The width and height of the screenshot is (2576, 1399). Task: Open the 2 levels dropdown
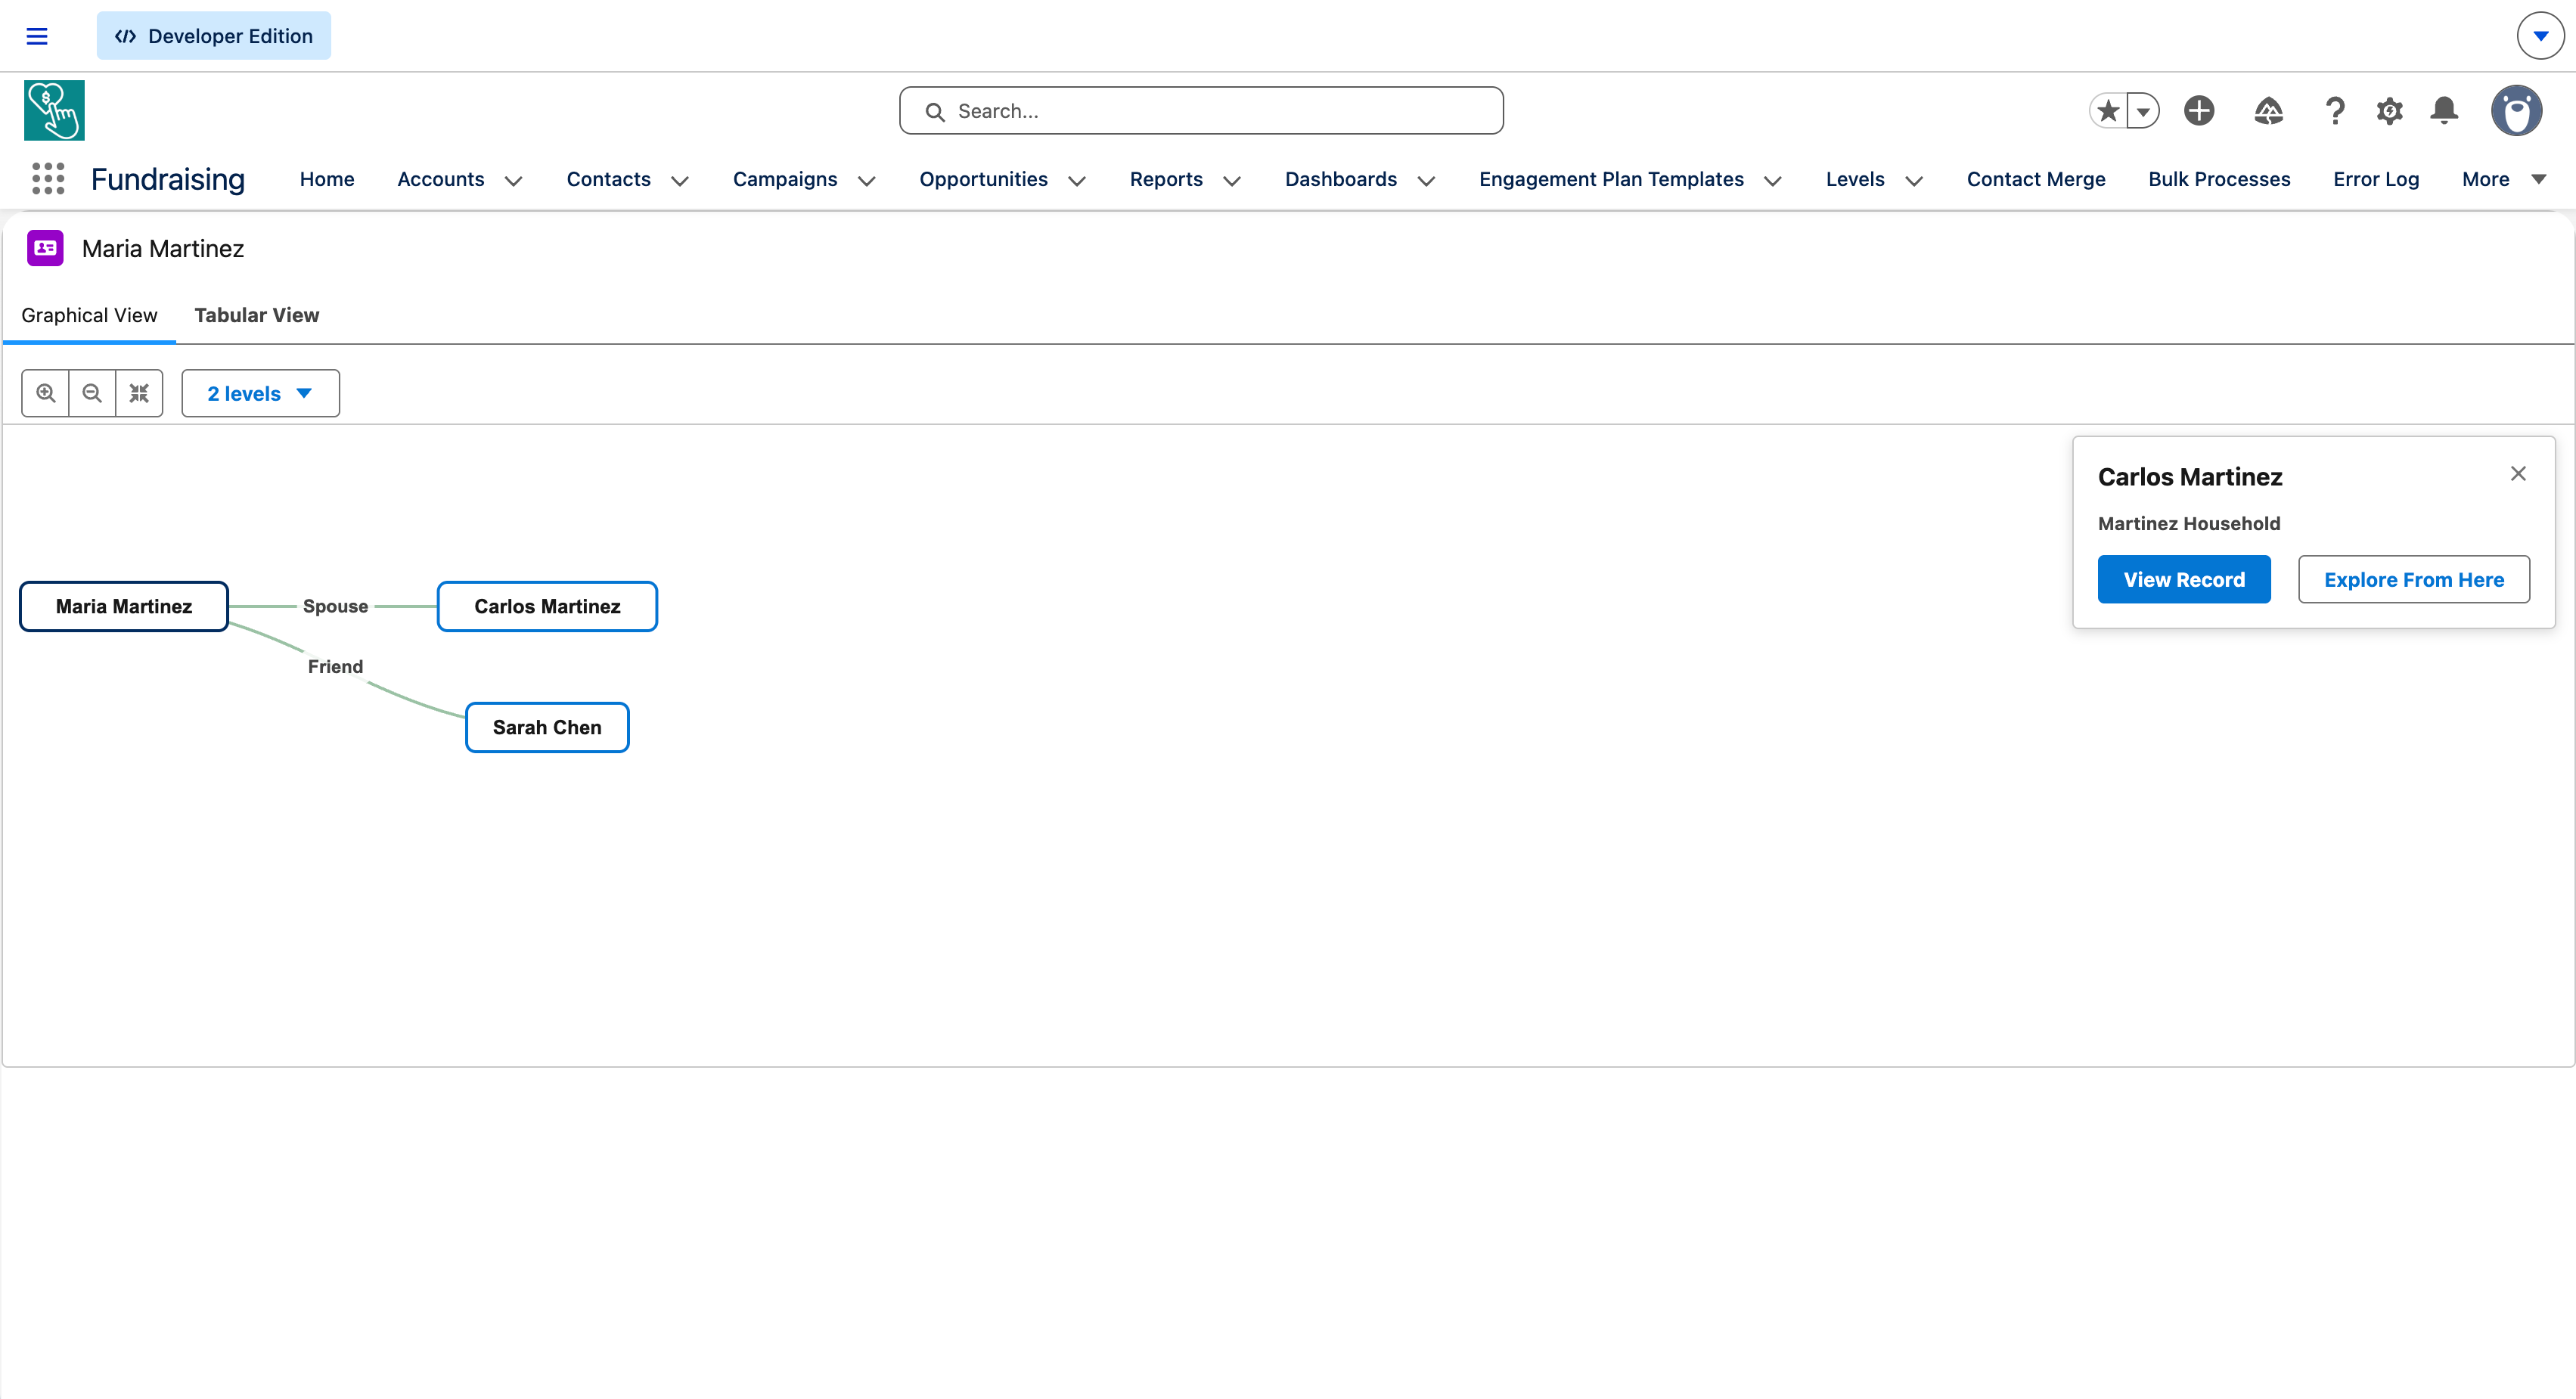click(x=260, y=393)
